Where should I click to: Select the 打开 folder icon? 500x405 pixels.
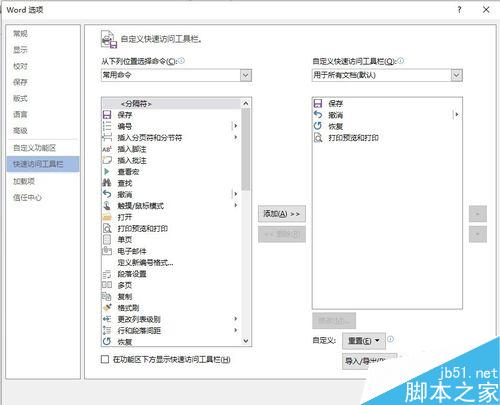pos(107,217)
